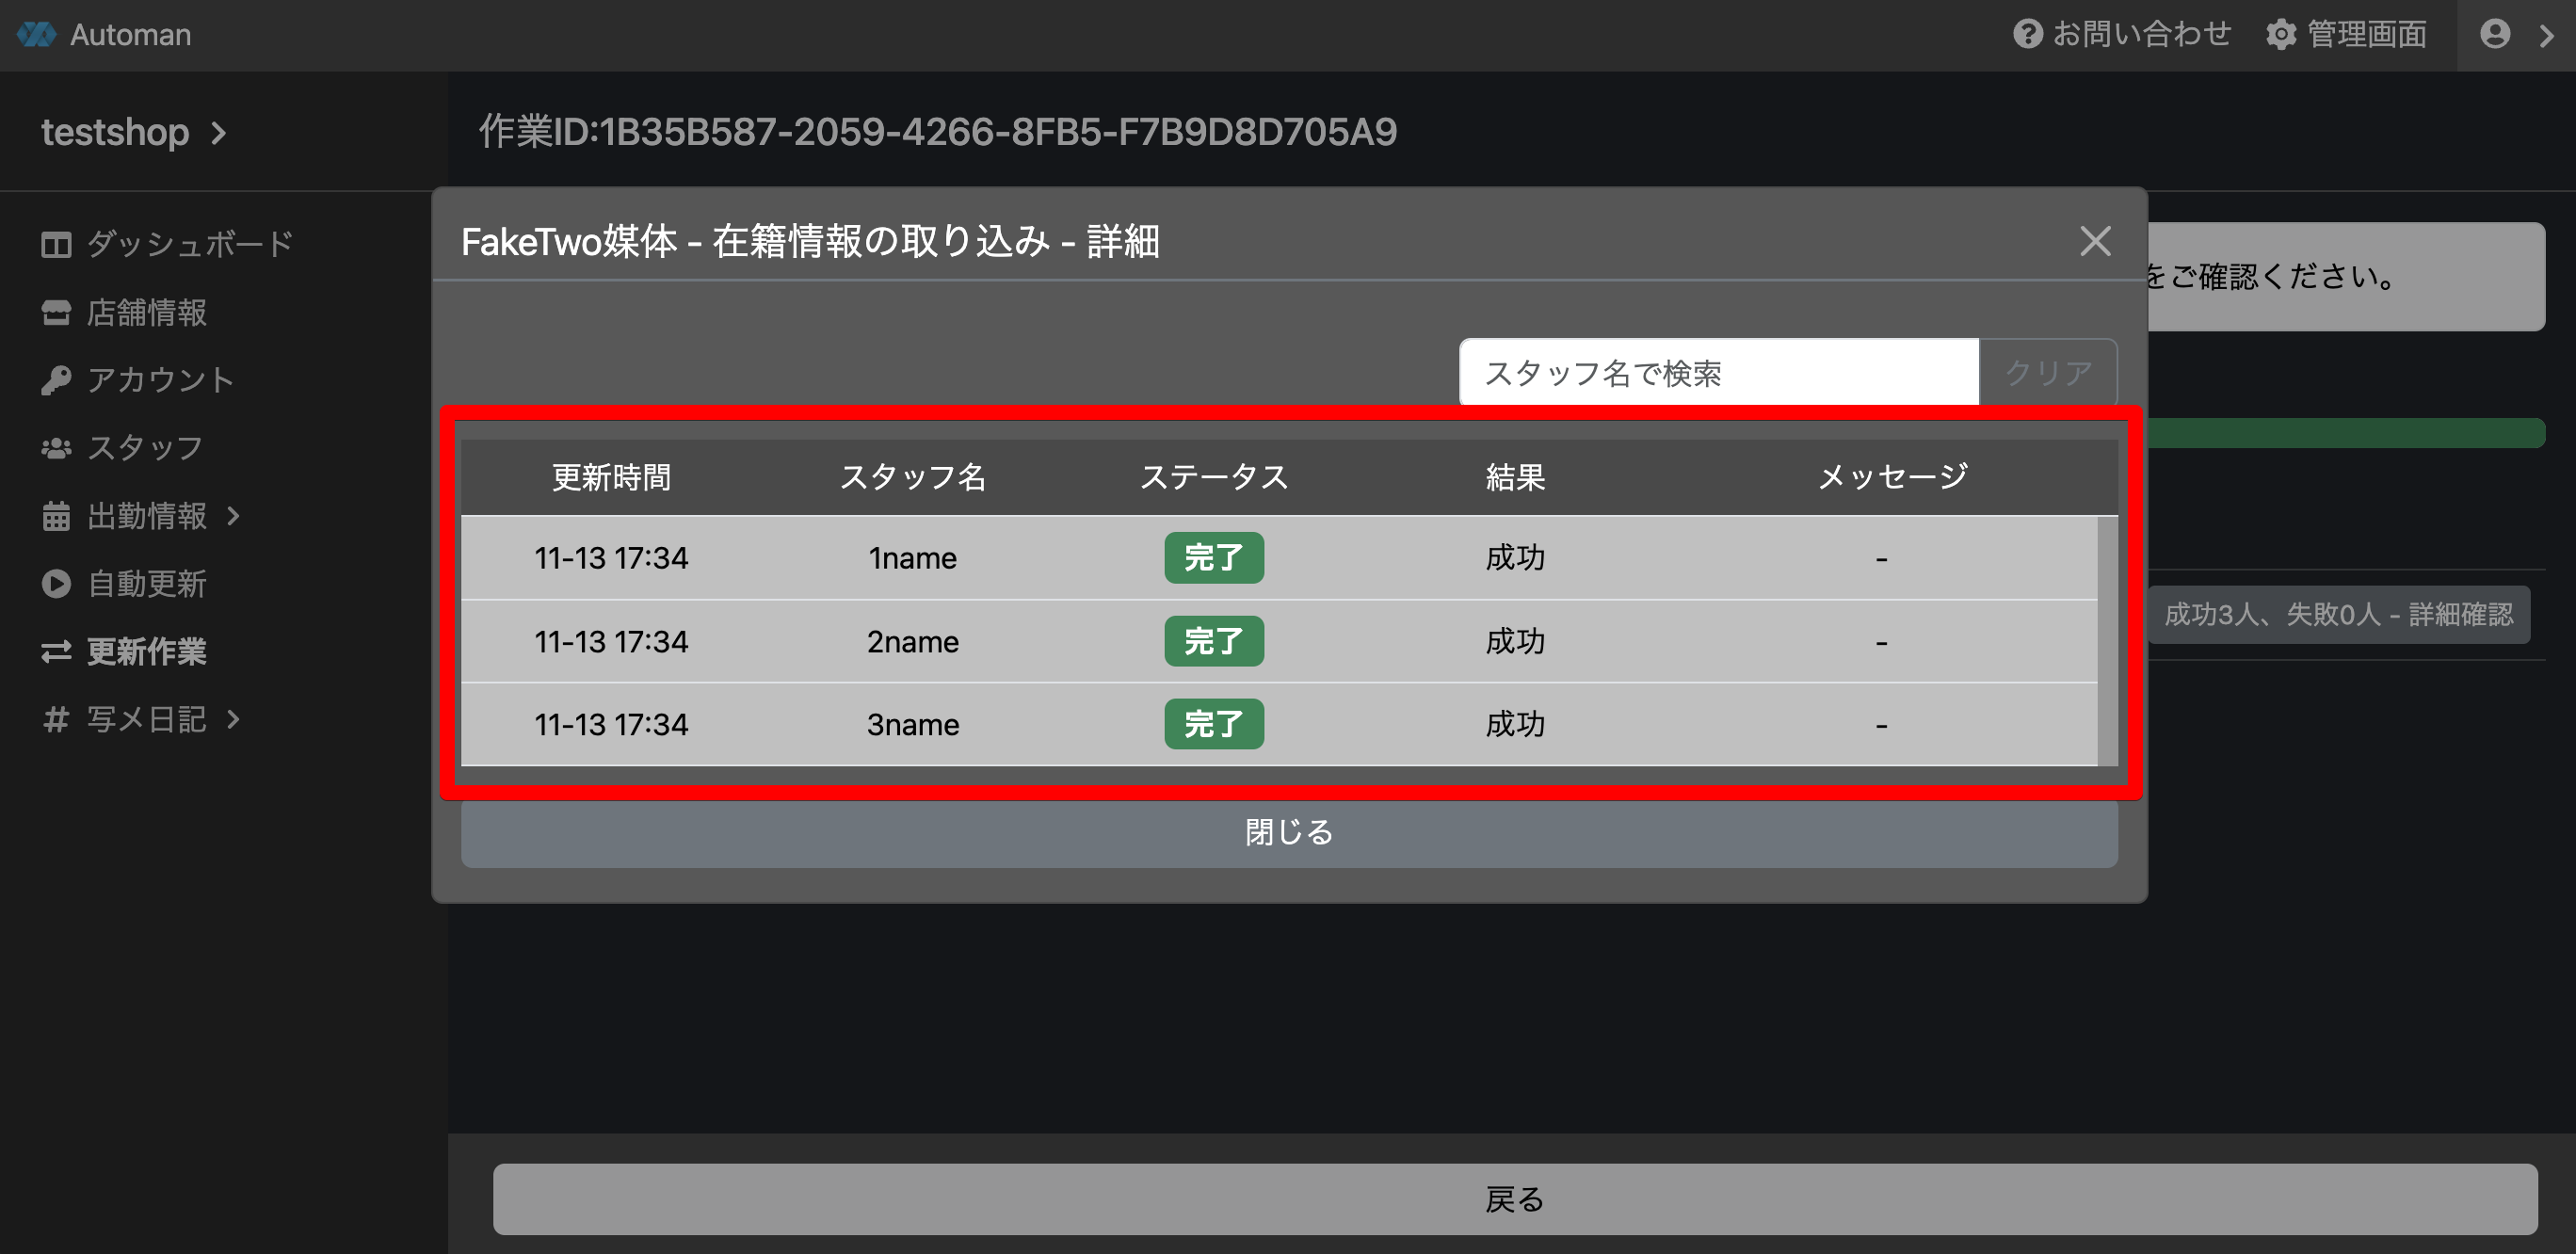Click the 管理画面 gear icon
2576x1254 pixels.
point(2281,34)
